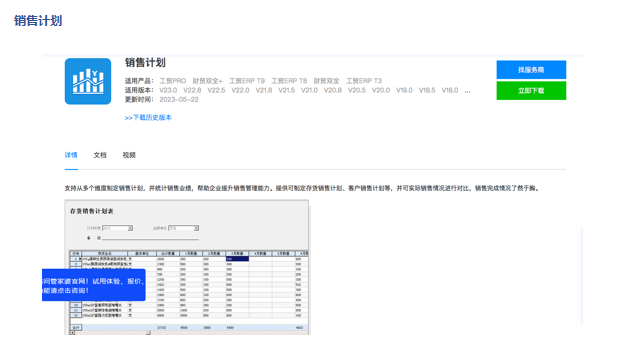Viewport: 640px width, 360px height.
Task: Select the 财贸双全+ product tag
Action: (207, 81)
